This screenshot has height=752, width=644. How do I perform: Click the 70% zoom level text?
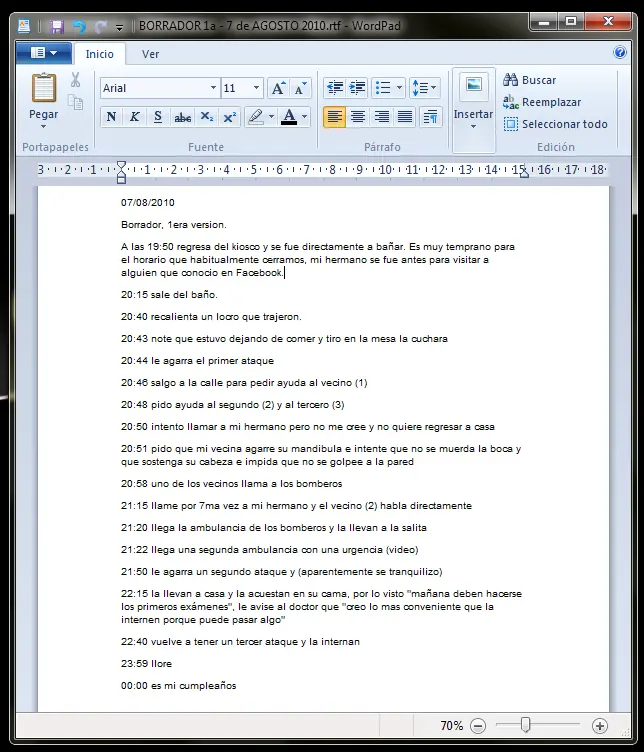(451, 726)
